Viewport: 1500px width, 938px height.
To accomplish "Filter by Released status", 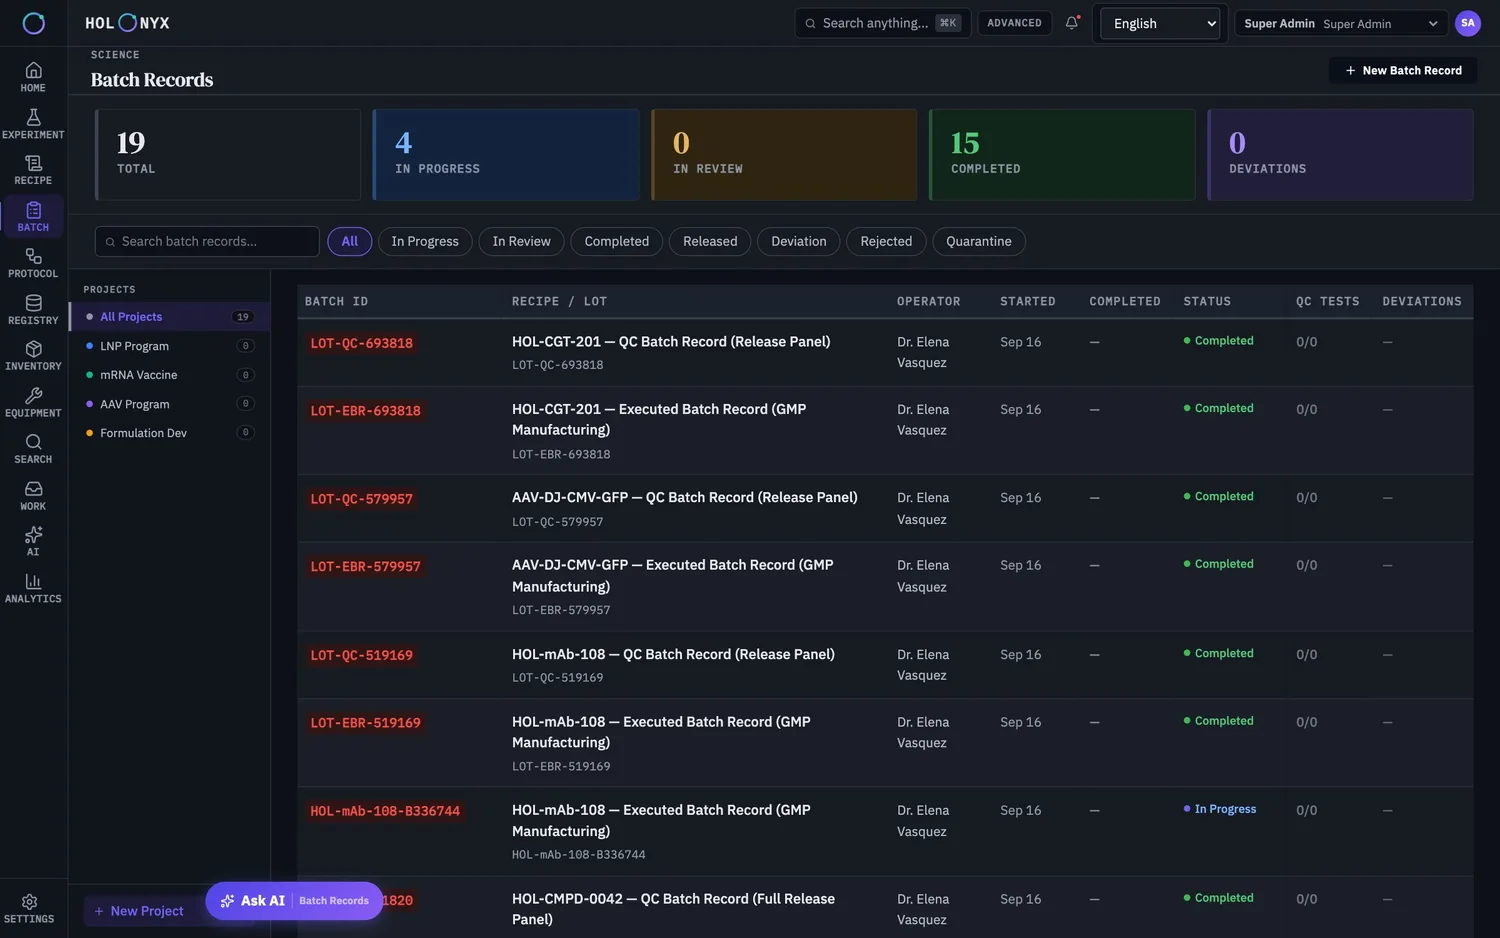I will pos(710,241).
